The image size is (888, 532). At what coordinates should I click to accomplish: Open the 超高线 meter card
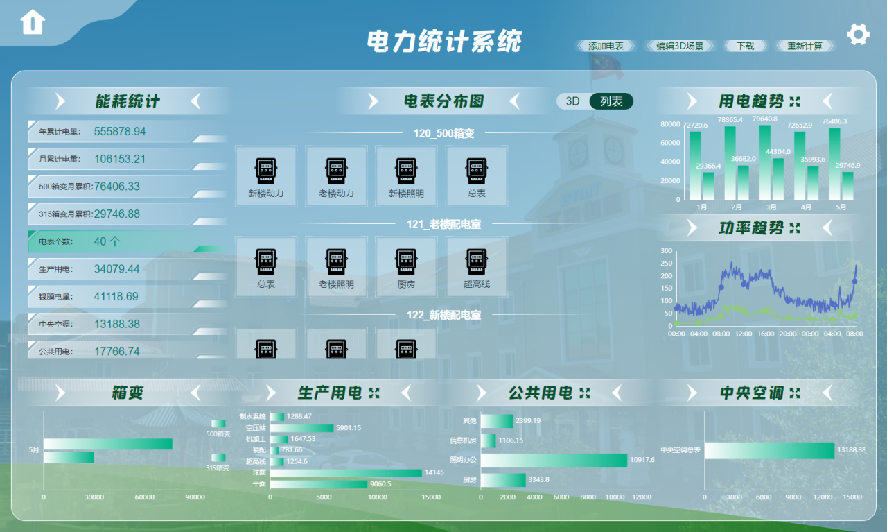coord(476,267)
